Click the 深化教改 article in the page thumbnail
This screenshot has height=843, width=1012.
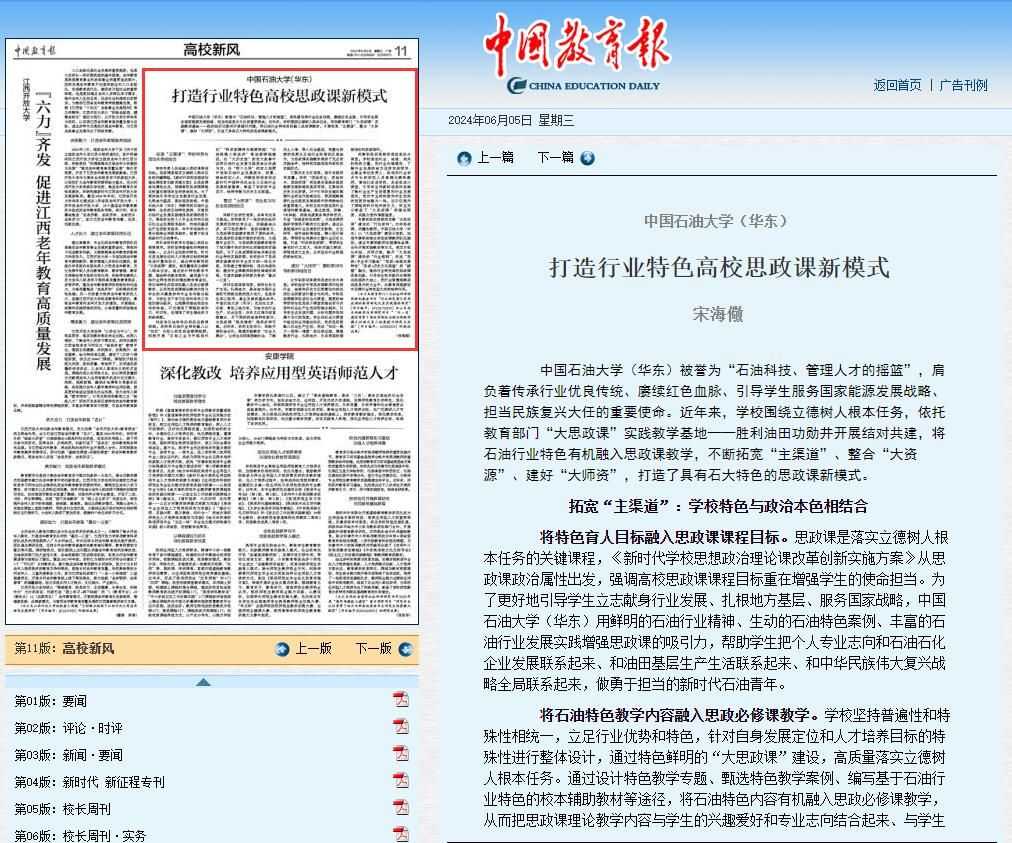click(x=279, y=372)
